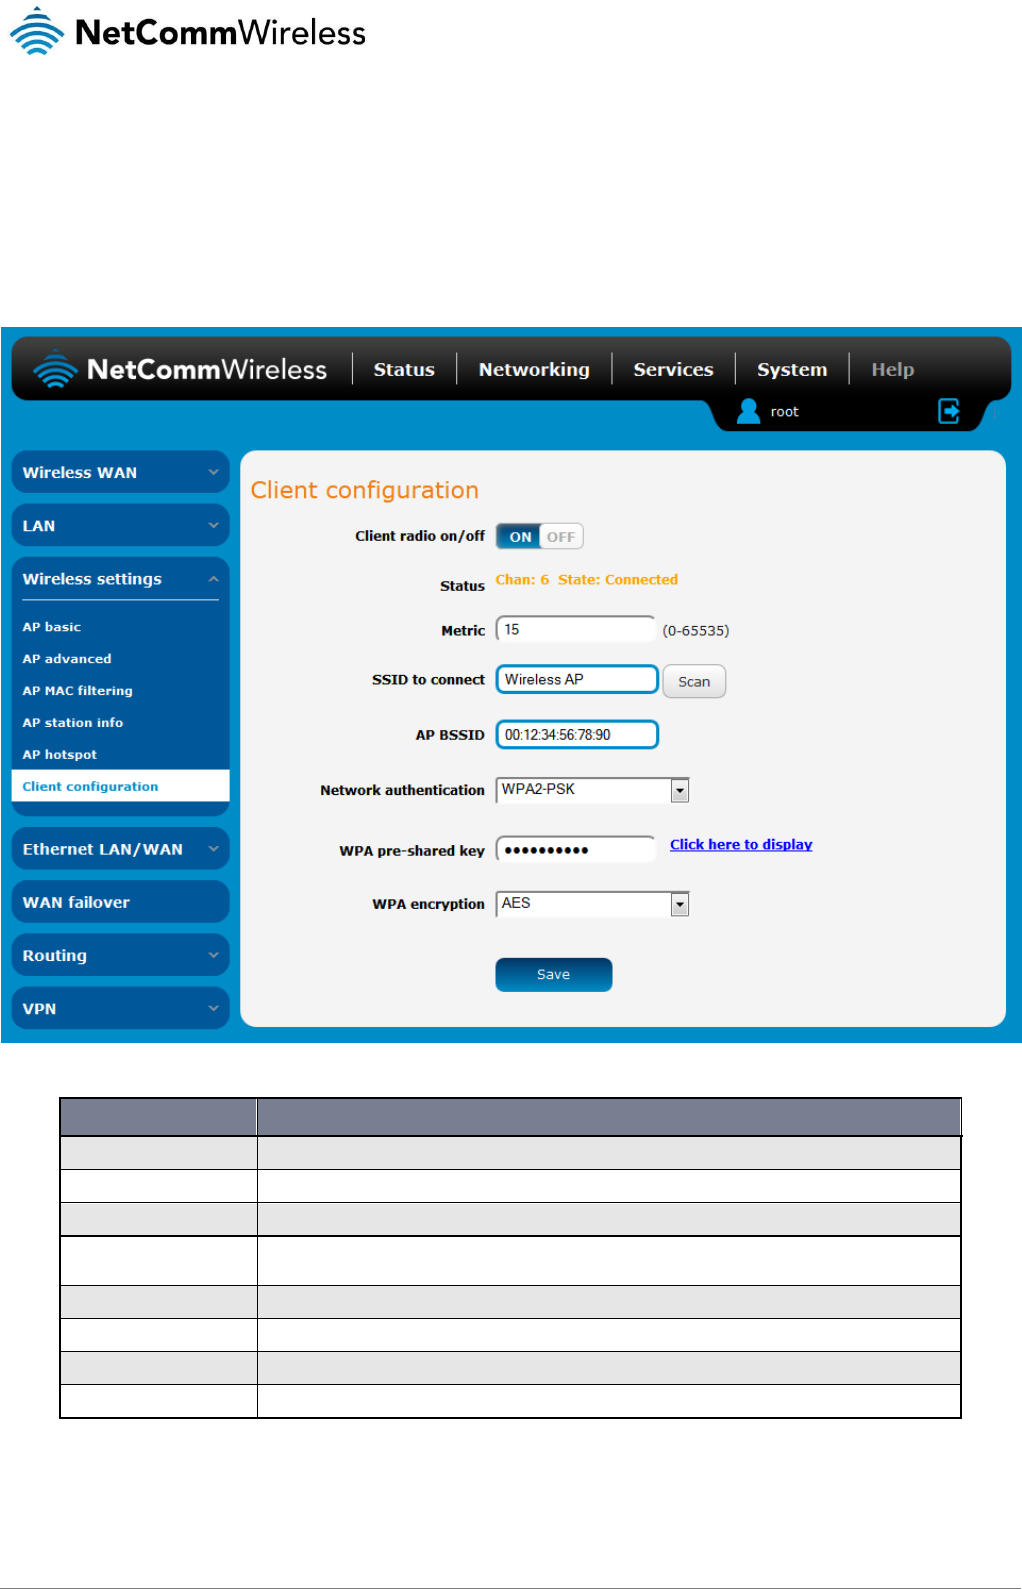Open the System menu
Viewport: 1022px width, 1589px height.
click(792, 369)
